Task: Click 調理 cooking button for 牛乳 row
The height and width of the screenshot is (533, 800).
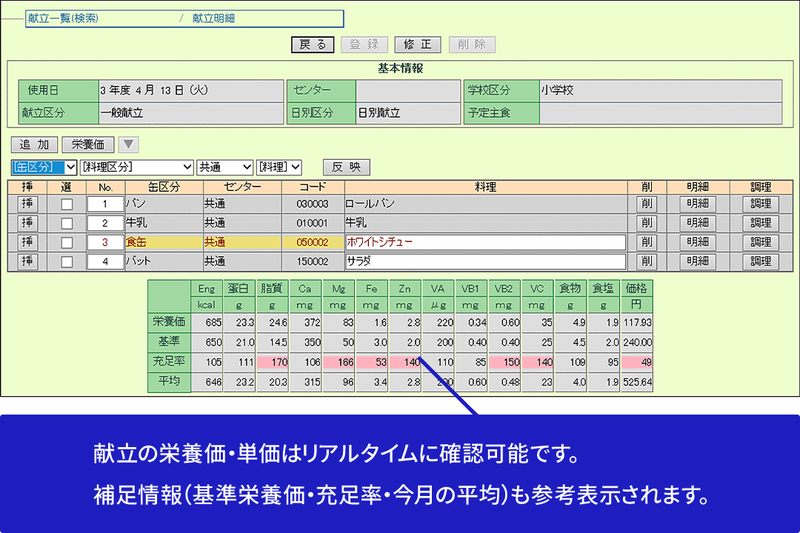Action: pos(761,223)
